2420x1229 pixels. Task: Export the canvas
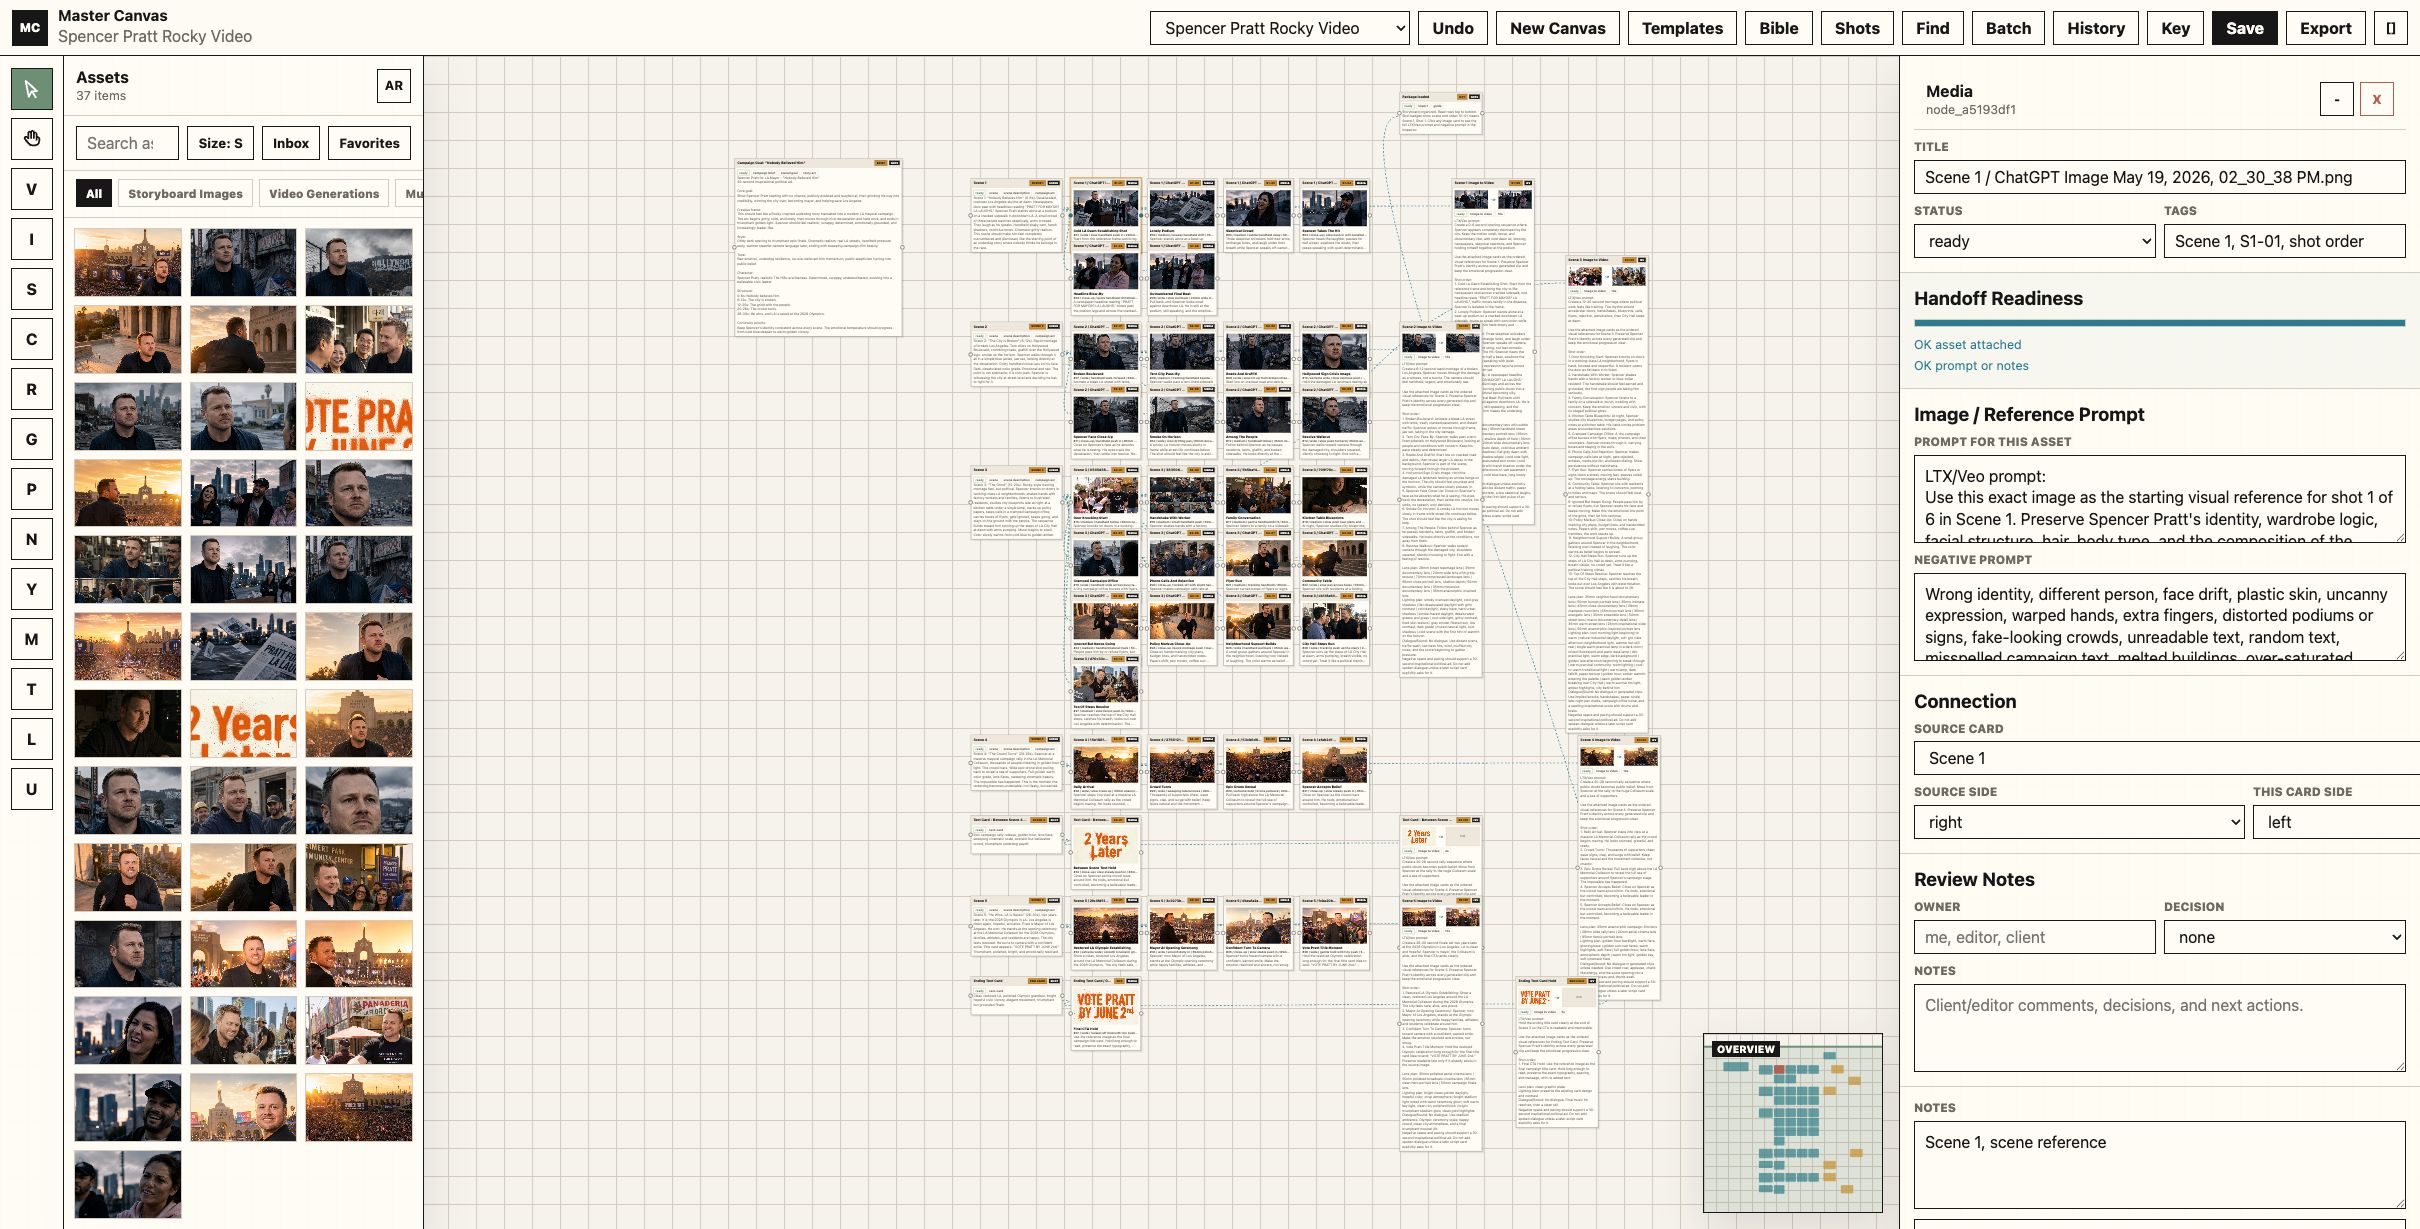(2325, 28)
